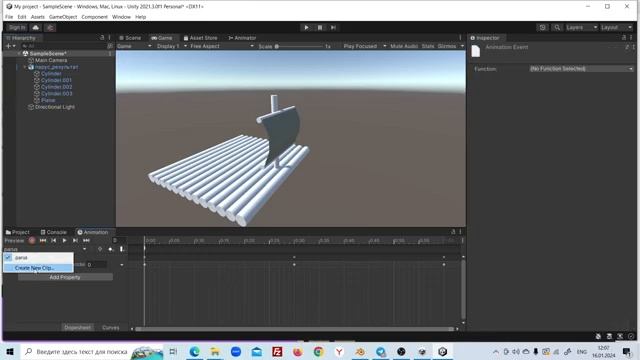
Task: Open the Layout dropdown in toolbar
Action: (616, 27)
